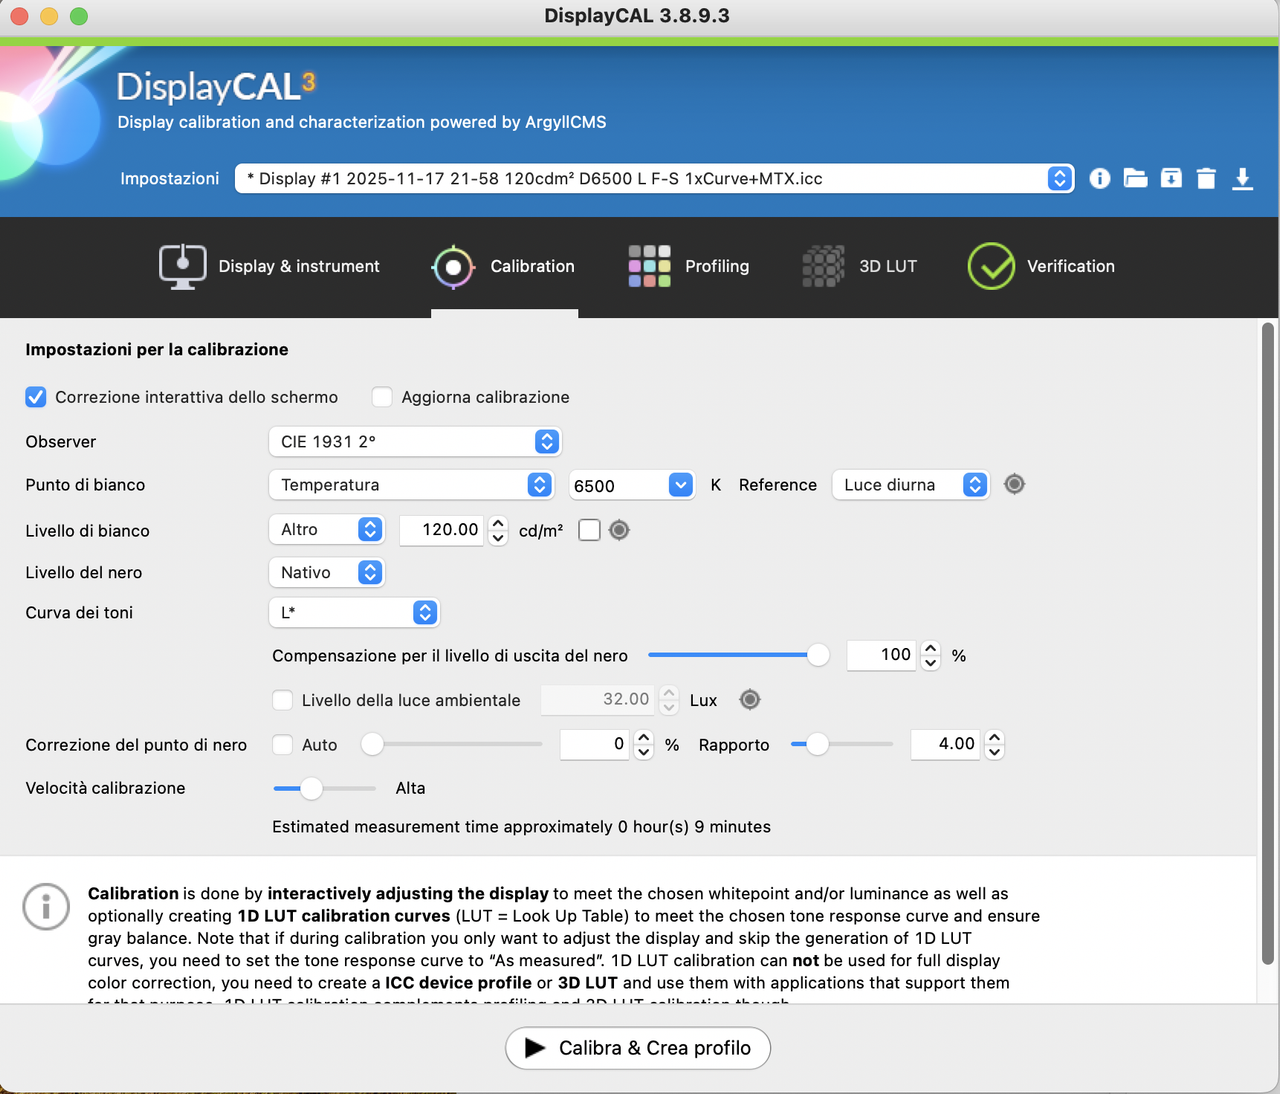Screen dimensions: 1280x1094
Task: Open the Impostazioni profile dropdown
Action: (654, 178)
